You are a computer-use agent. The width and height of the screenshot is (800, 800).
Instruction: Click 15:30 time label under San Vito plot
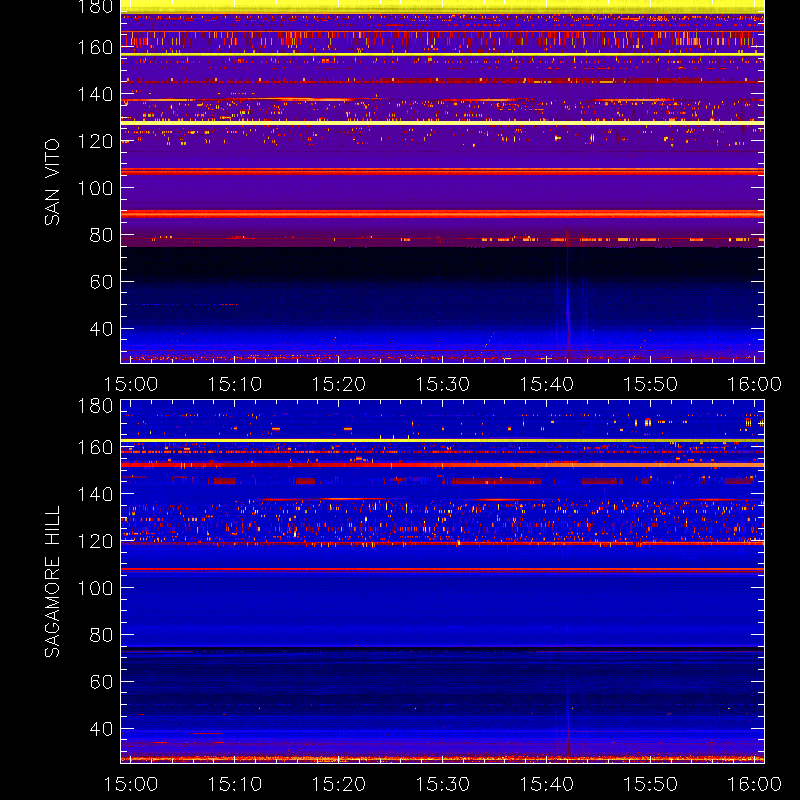click(x=442, y=384)
